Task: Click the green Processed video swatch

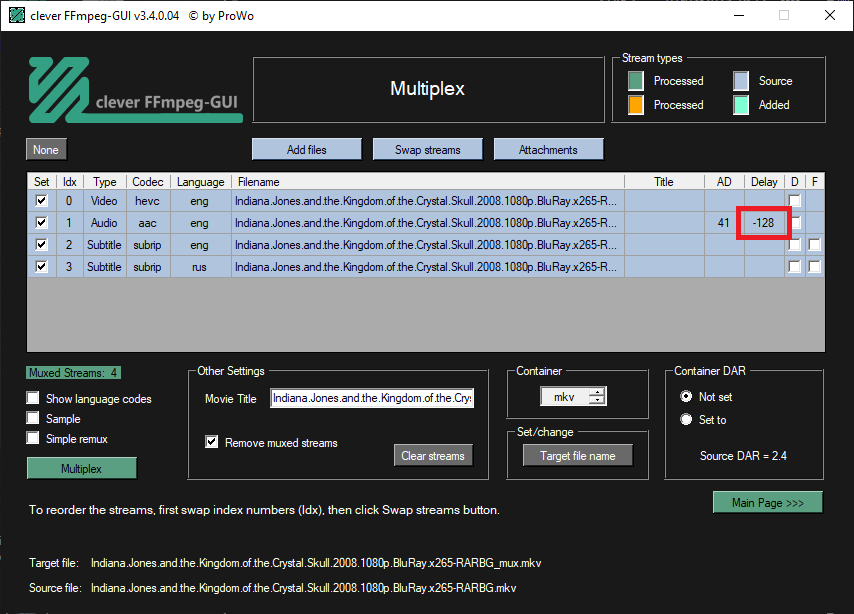Action: [635, 81]
